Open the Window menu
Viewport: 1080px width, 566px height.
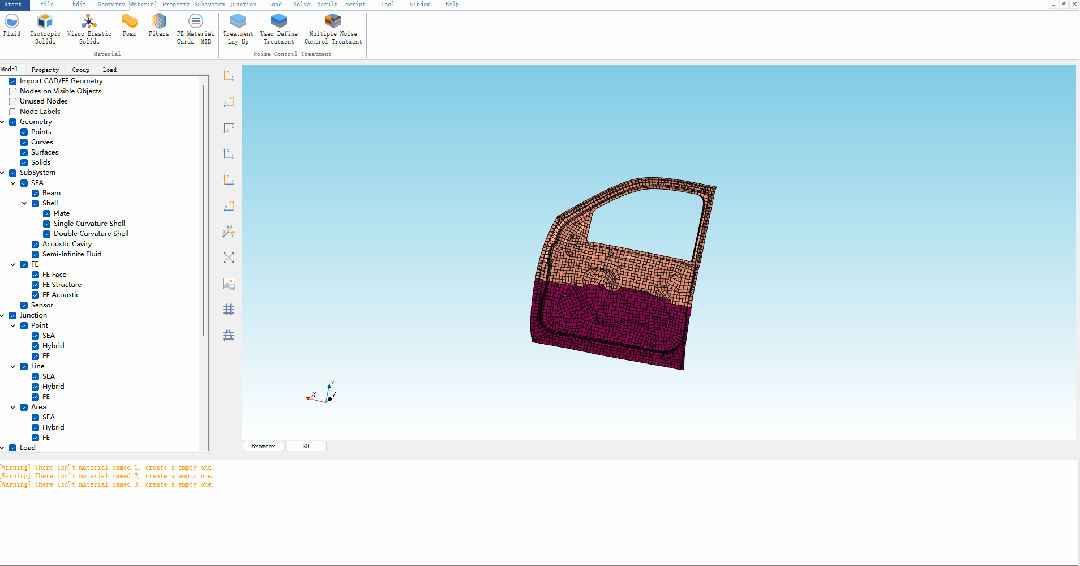tap(419, 4)
